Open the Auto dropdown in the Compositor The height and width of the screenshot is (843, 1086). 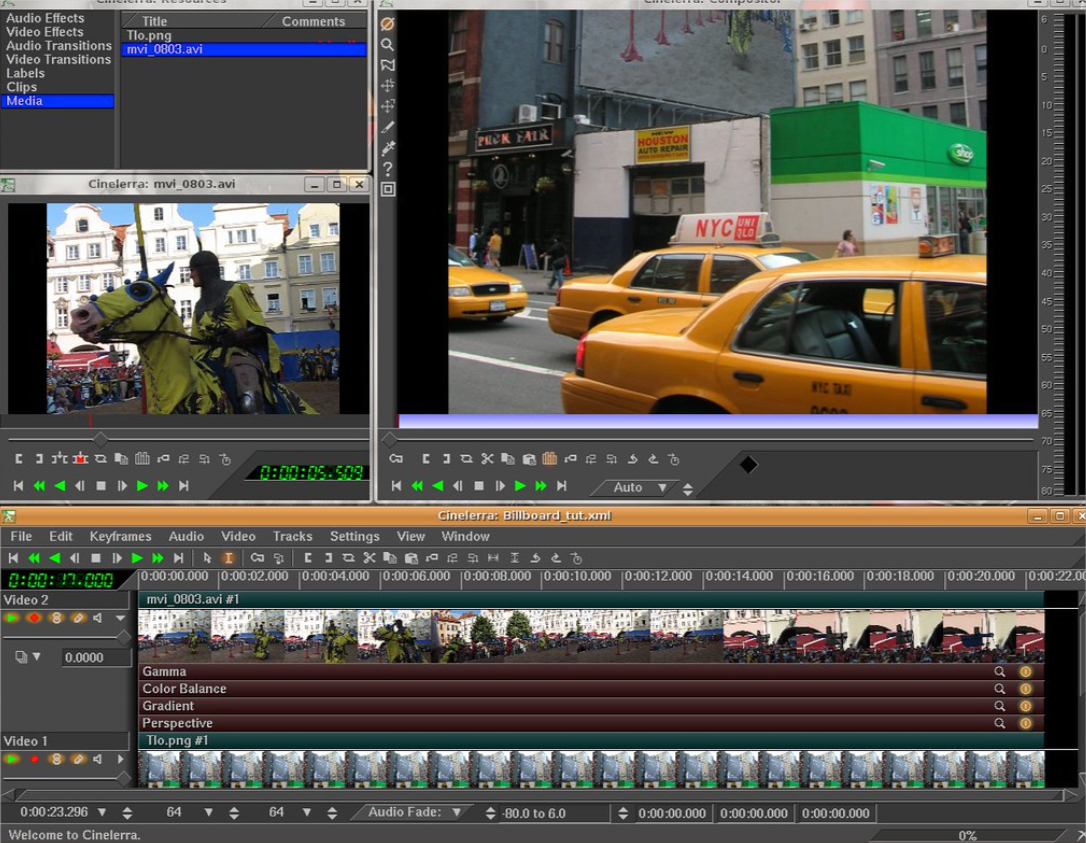click(637, 488)
